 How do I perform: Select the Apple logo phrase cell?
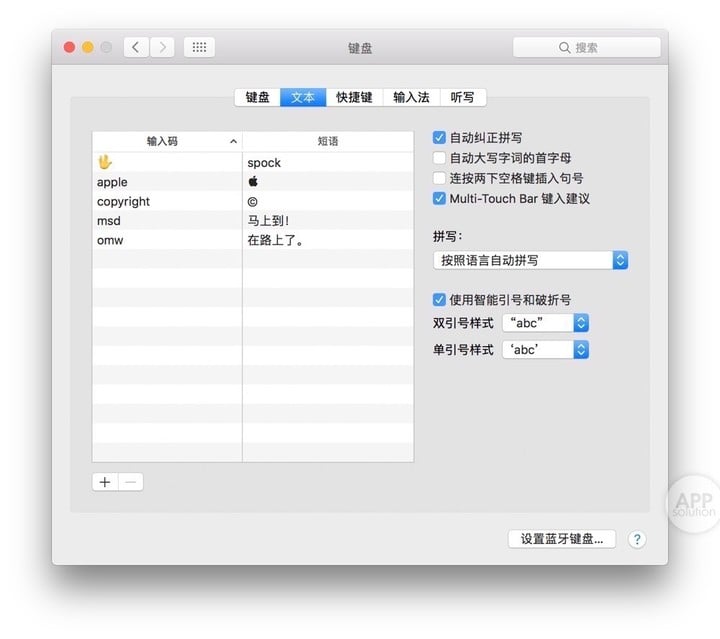pos(253,182)
